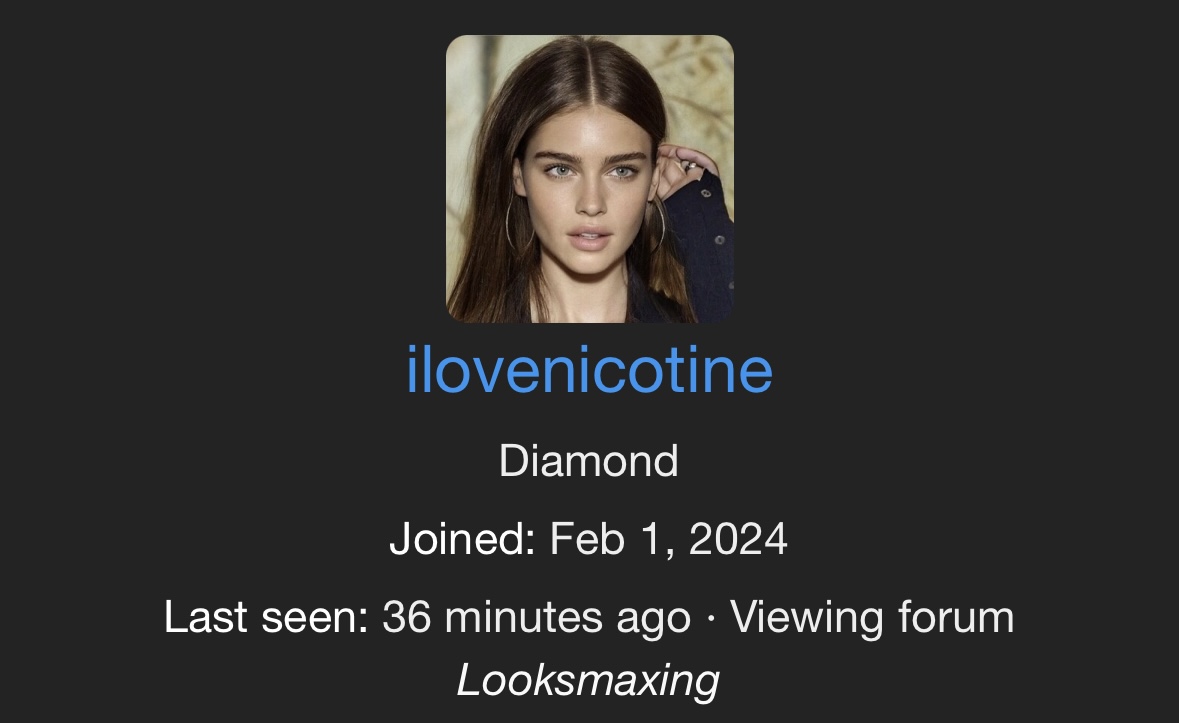
Task: Open the ilovenicotine profile avatar image
Action: click(x=590, y=179)
